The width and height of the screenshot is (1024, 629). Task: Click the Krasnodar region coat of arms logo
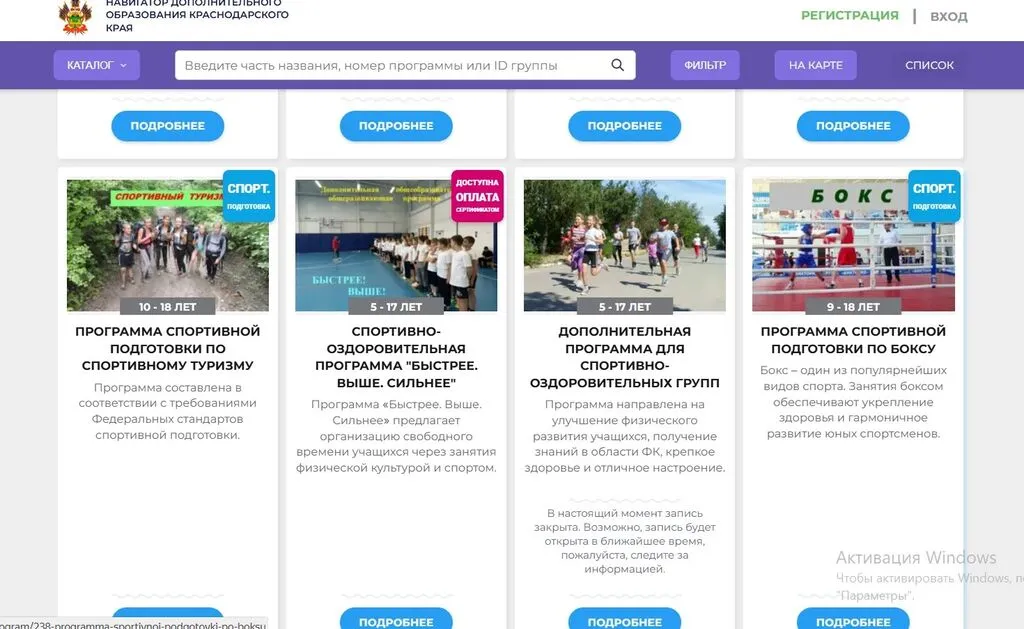click(76, 16)
